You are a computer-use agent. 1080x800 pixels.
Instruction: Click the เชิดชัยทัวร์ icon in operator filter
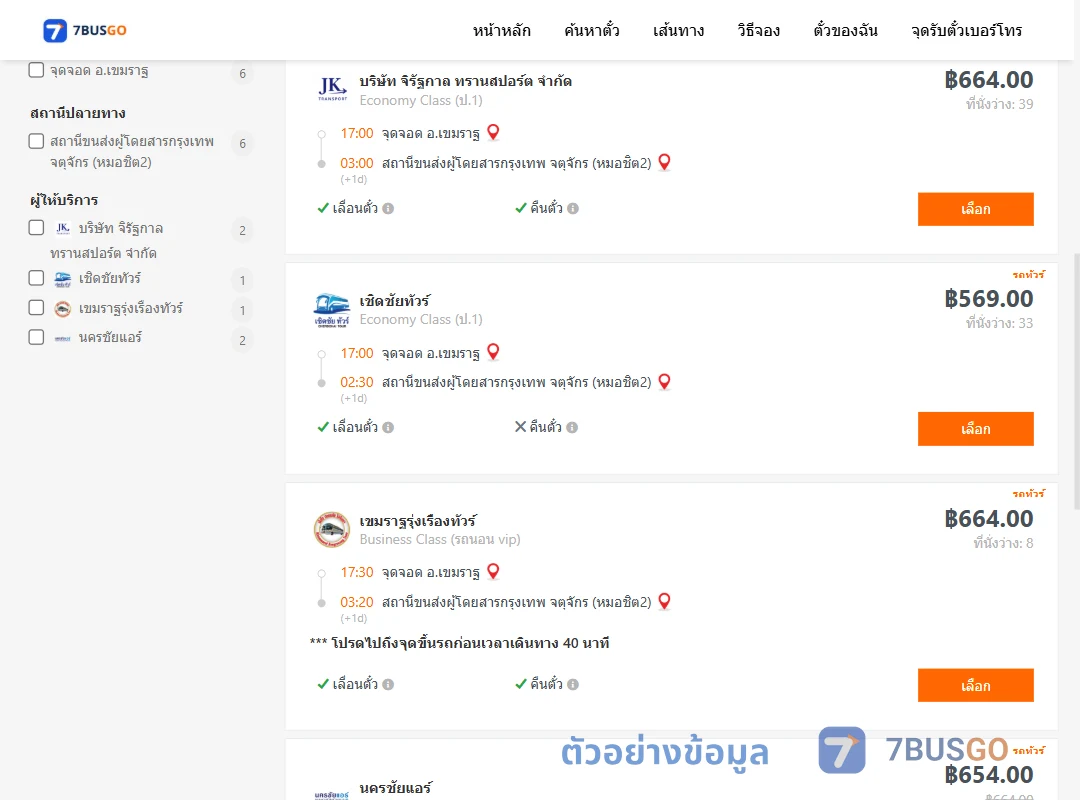[63, 279]
